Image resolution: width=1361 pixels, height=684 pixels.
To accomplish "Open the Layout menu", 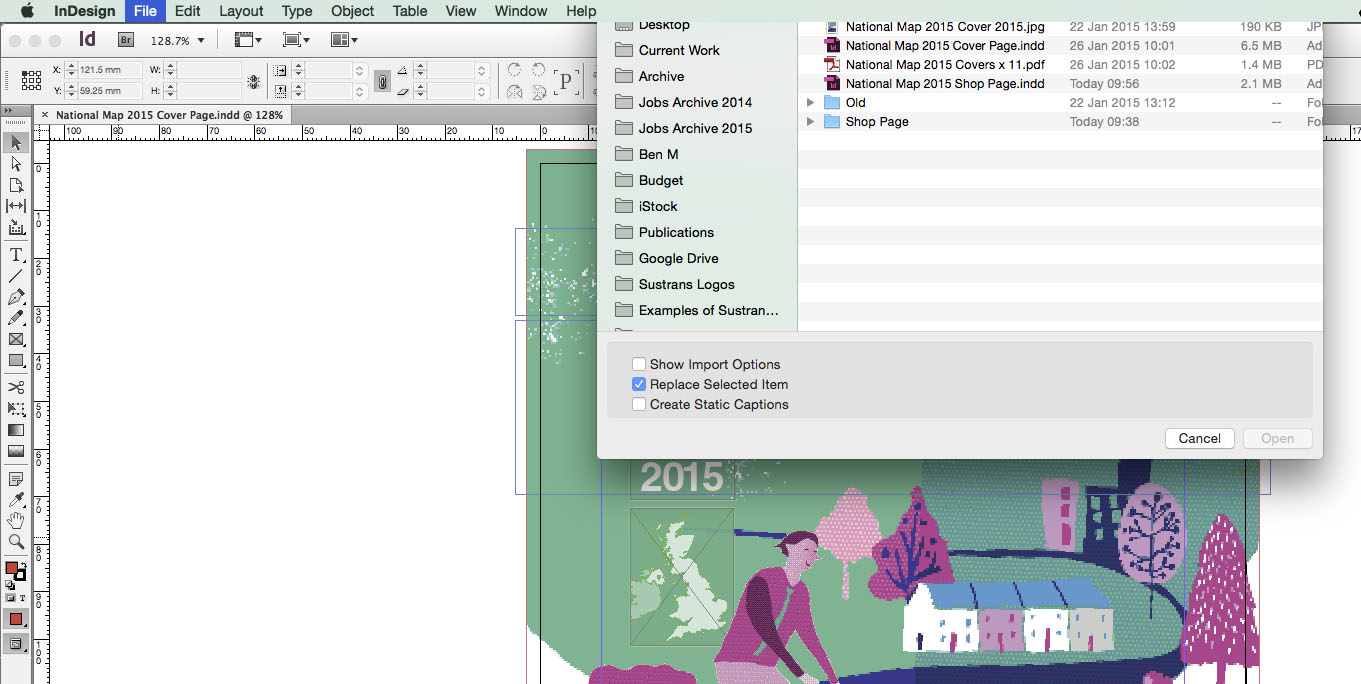I will tap(241, 11).
